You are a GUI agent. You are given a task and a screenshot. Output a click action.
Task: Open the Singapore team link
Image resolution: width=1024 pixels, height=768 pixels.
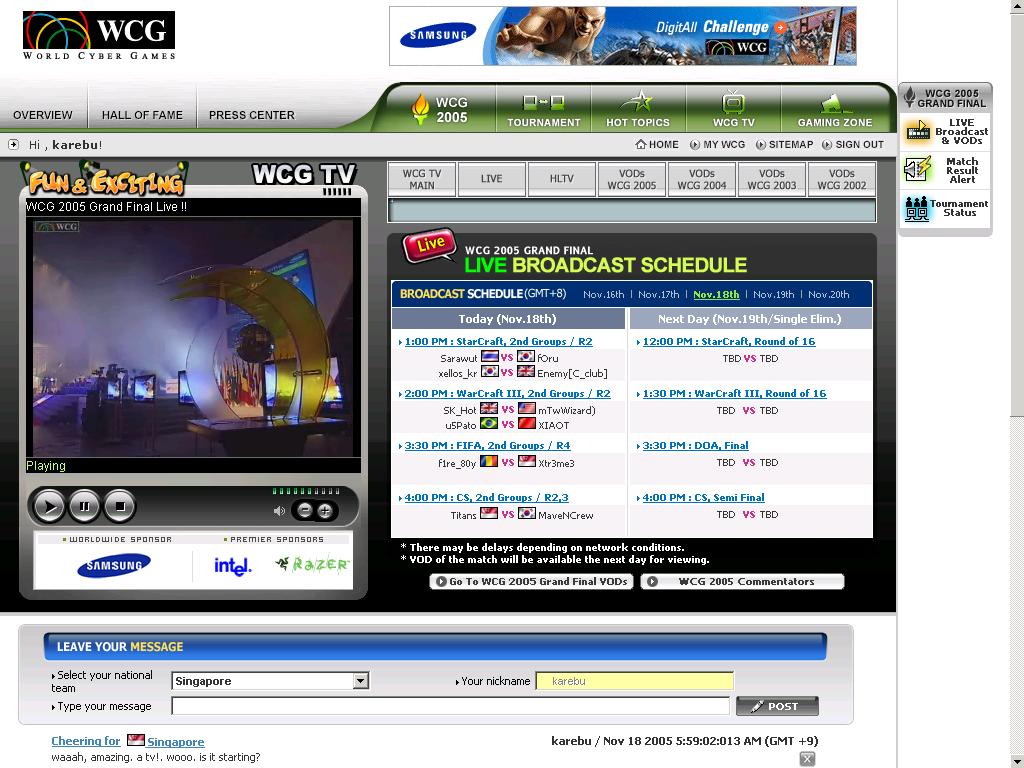(x=175, y=742)
